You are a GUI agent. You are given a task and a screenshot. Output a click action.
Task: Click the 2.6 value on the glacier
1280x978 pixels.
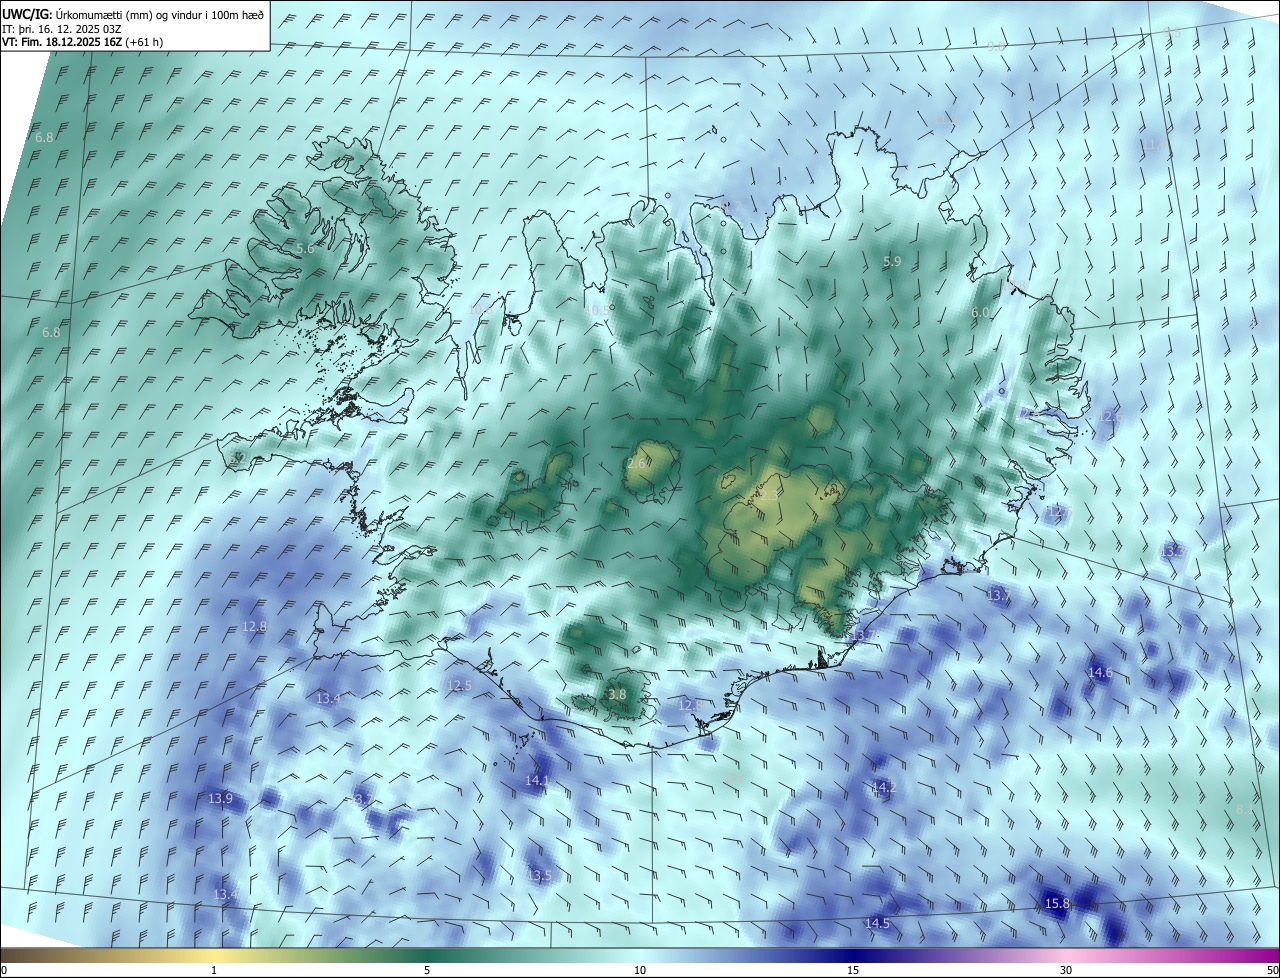point(636,463)
